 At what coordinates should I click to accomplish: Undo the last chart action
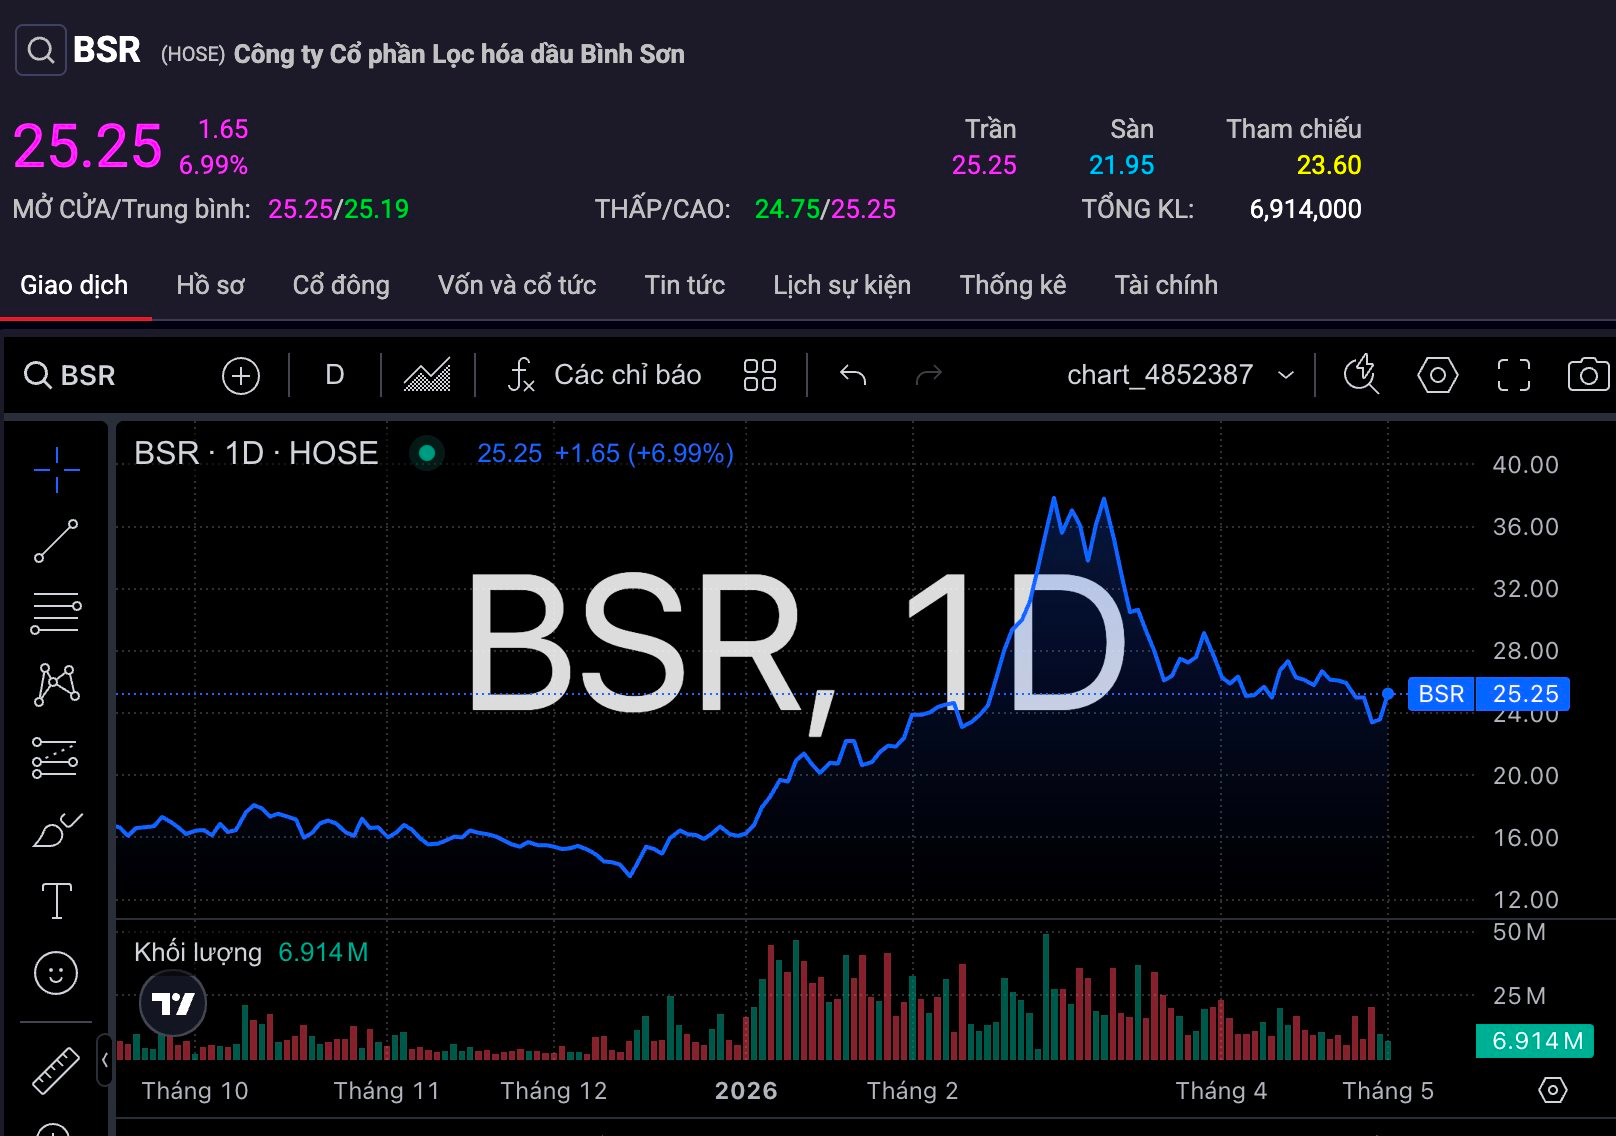[x=853, y=375]
